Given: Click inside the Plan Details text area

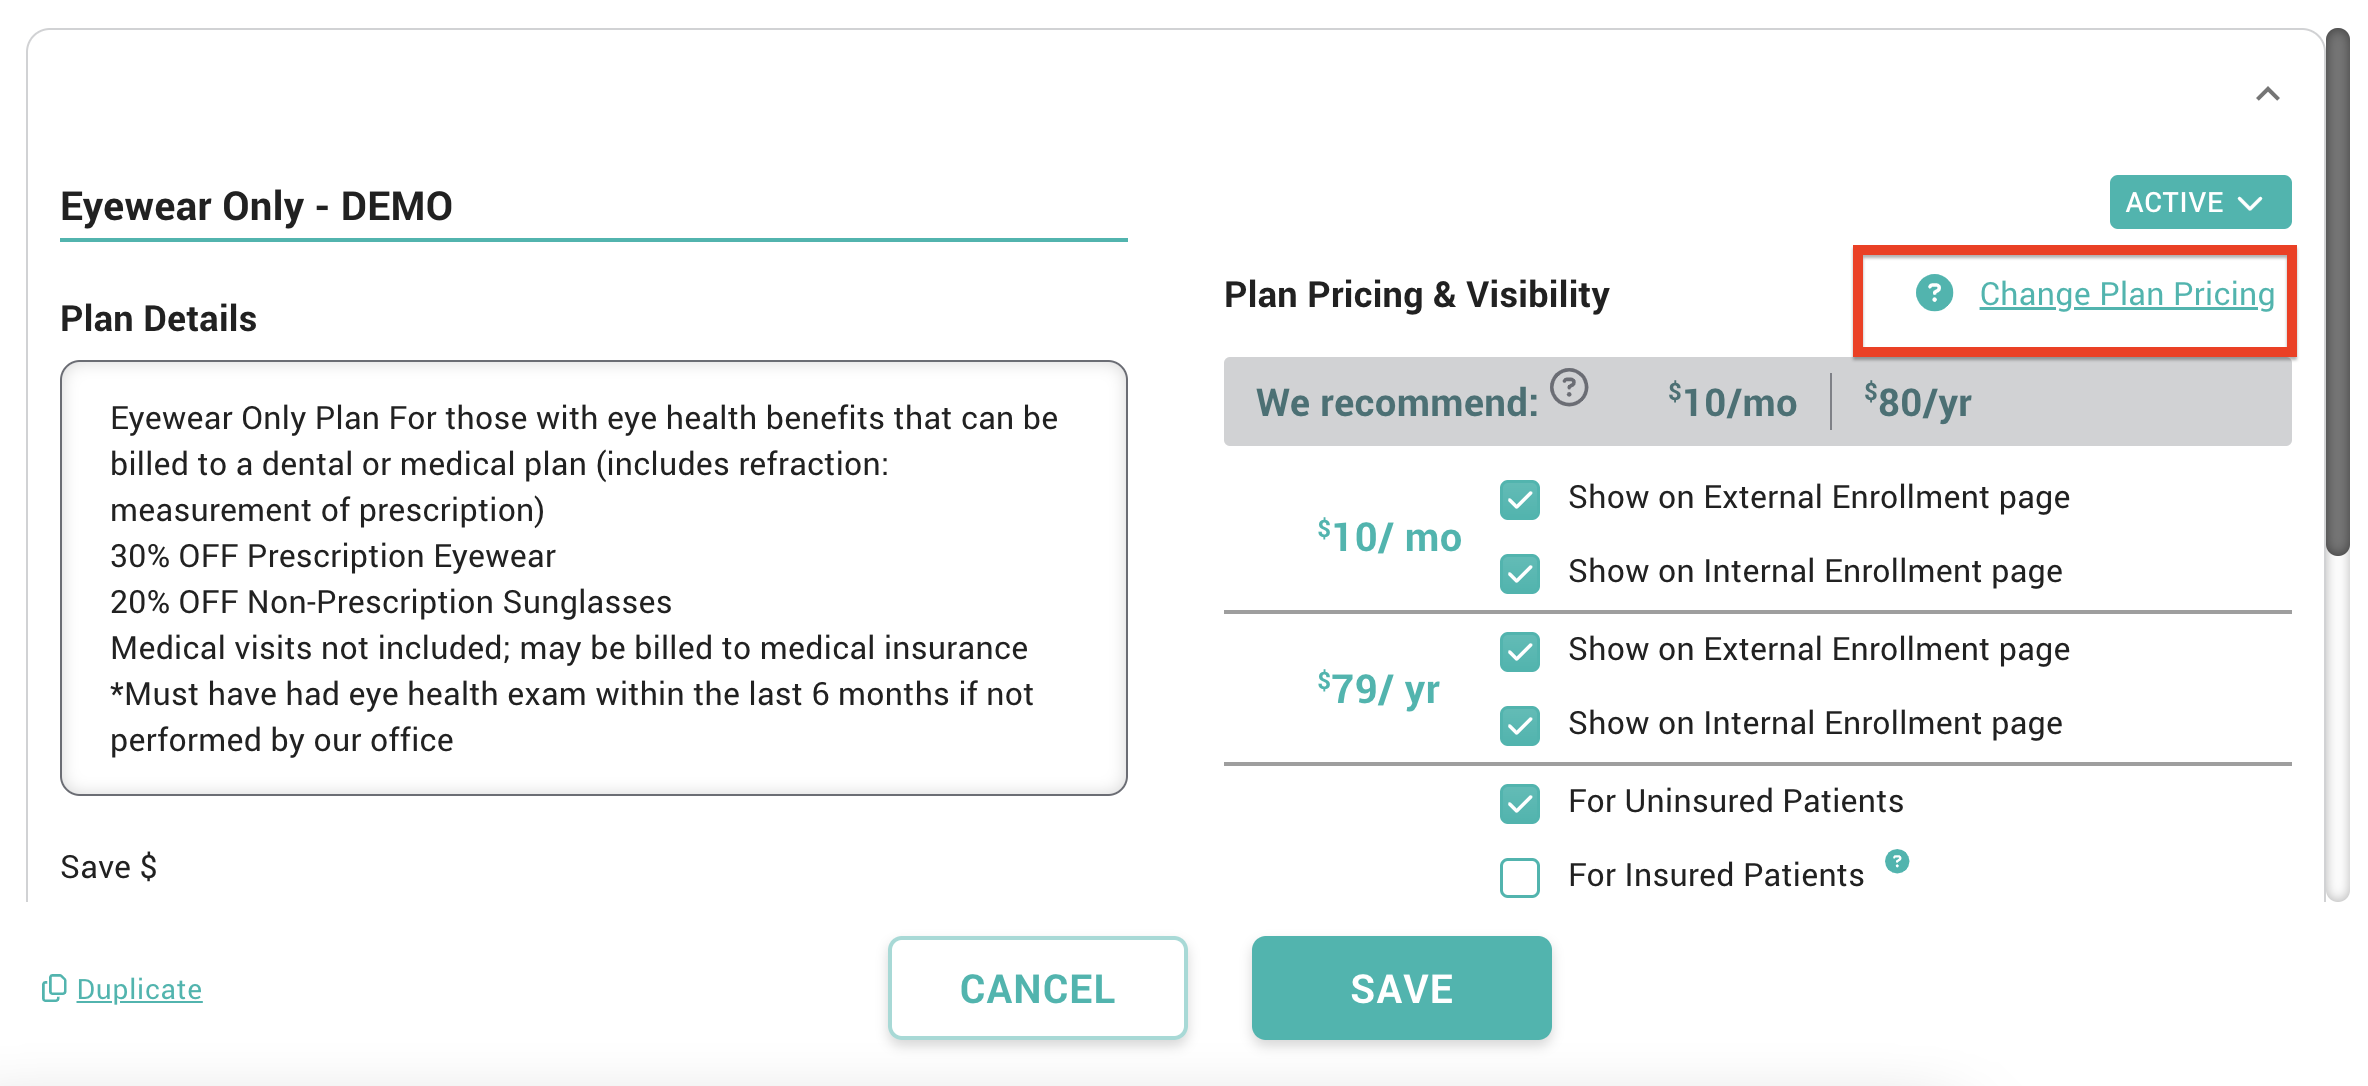Looking at the screenshot, I should (x=592, y=578).
